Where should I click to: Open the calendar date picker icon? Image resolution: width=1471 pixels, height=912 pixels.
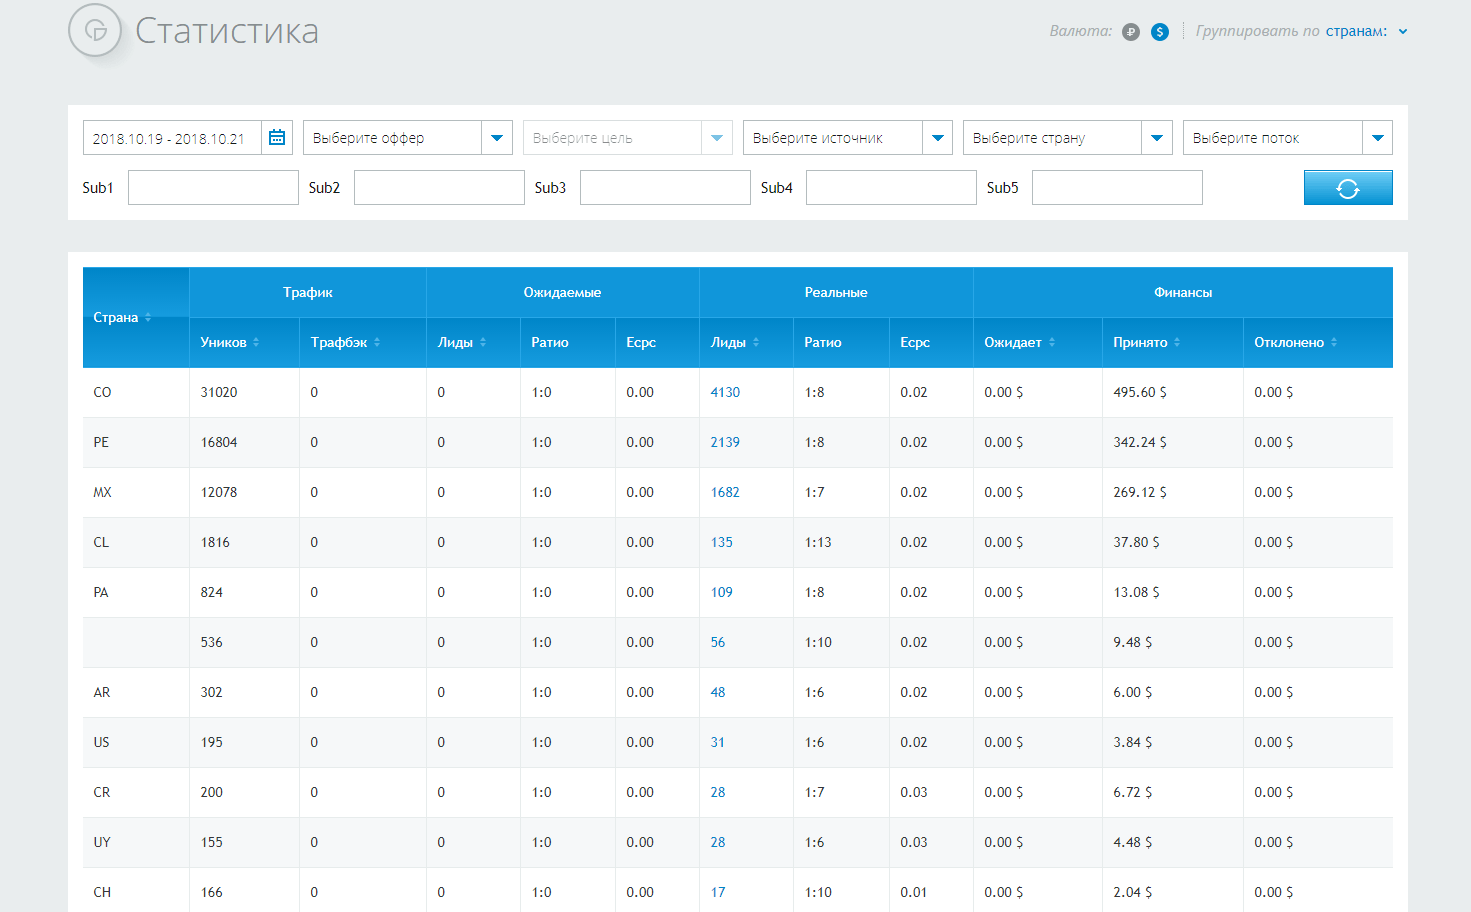pos(276,137)
